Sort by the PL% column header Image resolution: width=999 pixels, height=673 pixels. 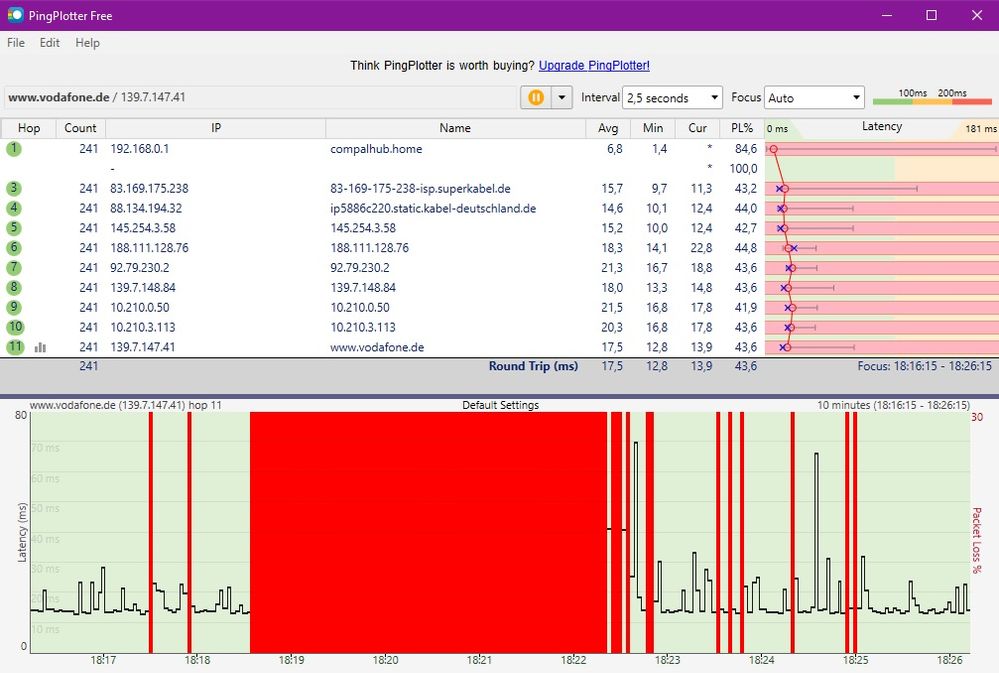click(x=741, y=128)
